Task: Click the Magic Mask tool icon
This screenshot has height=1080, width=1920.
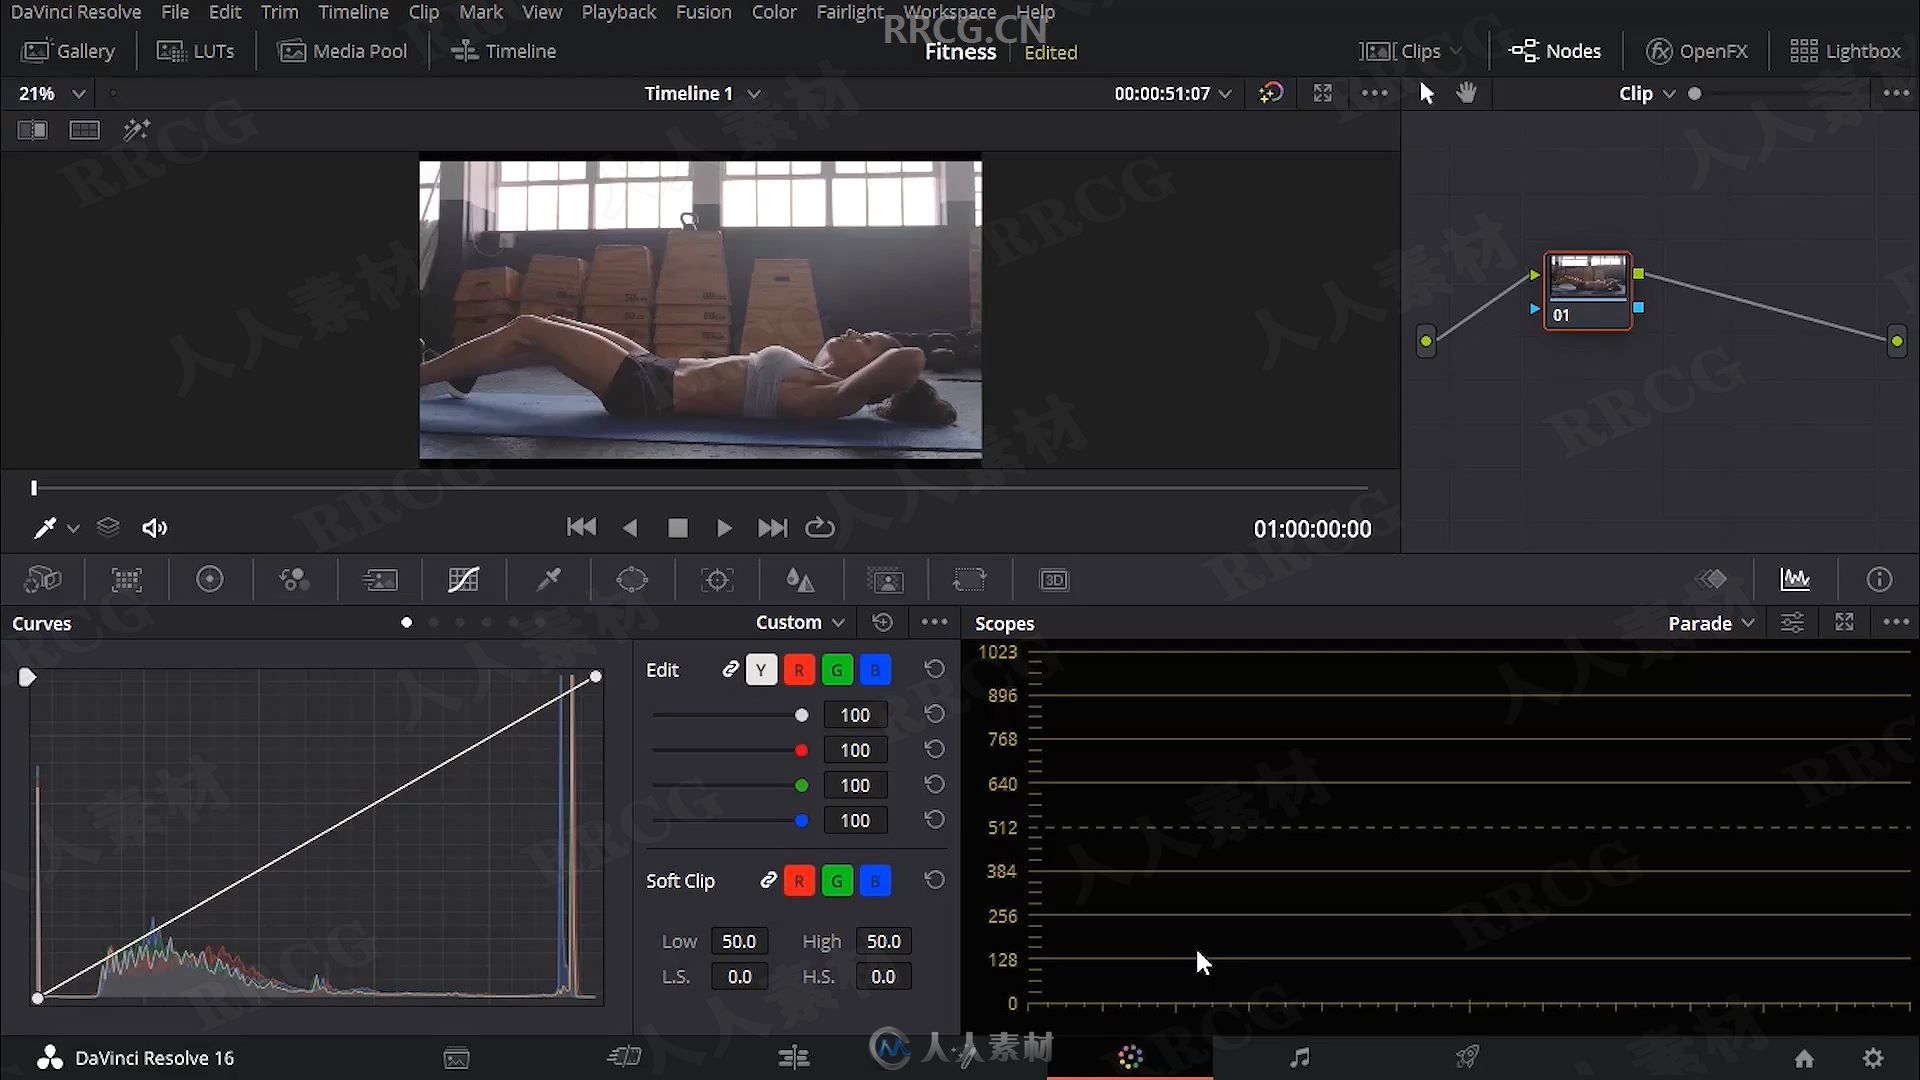Action: coord(885,579)
